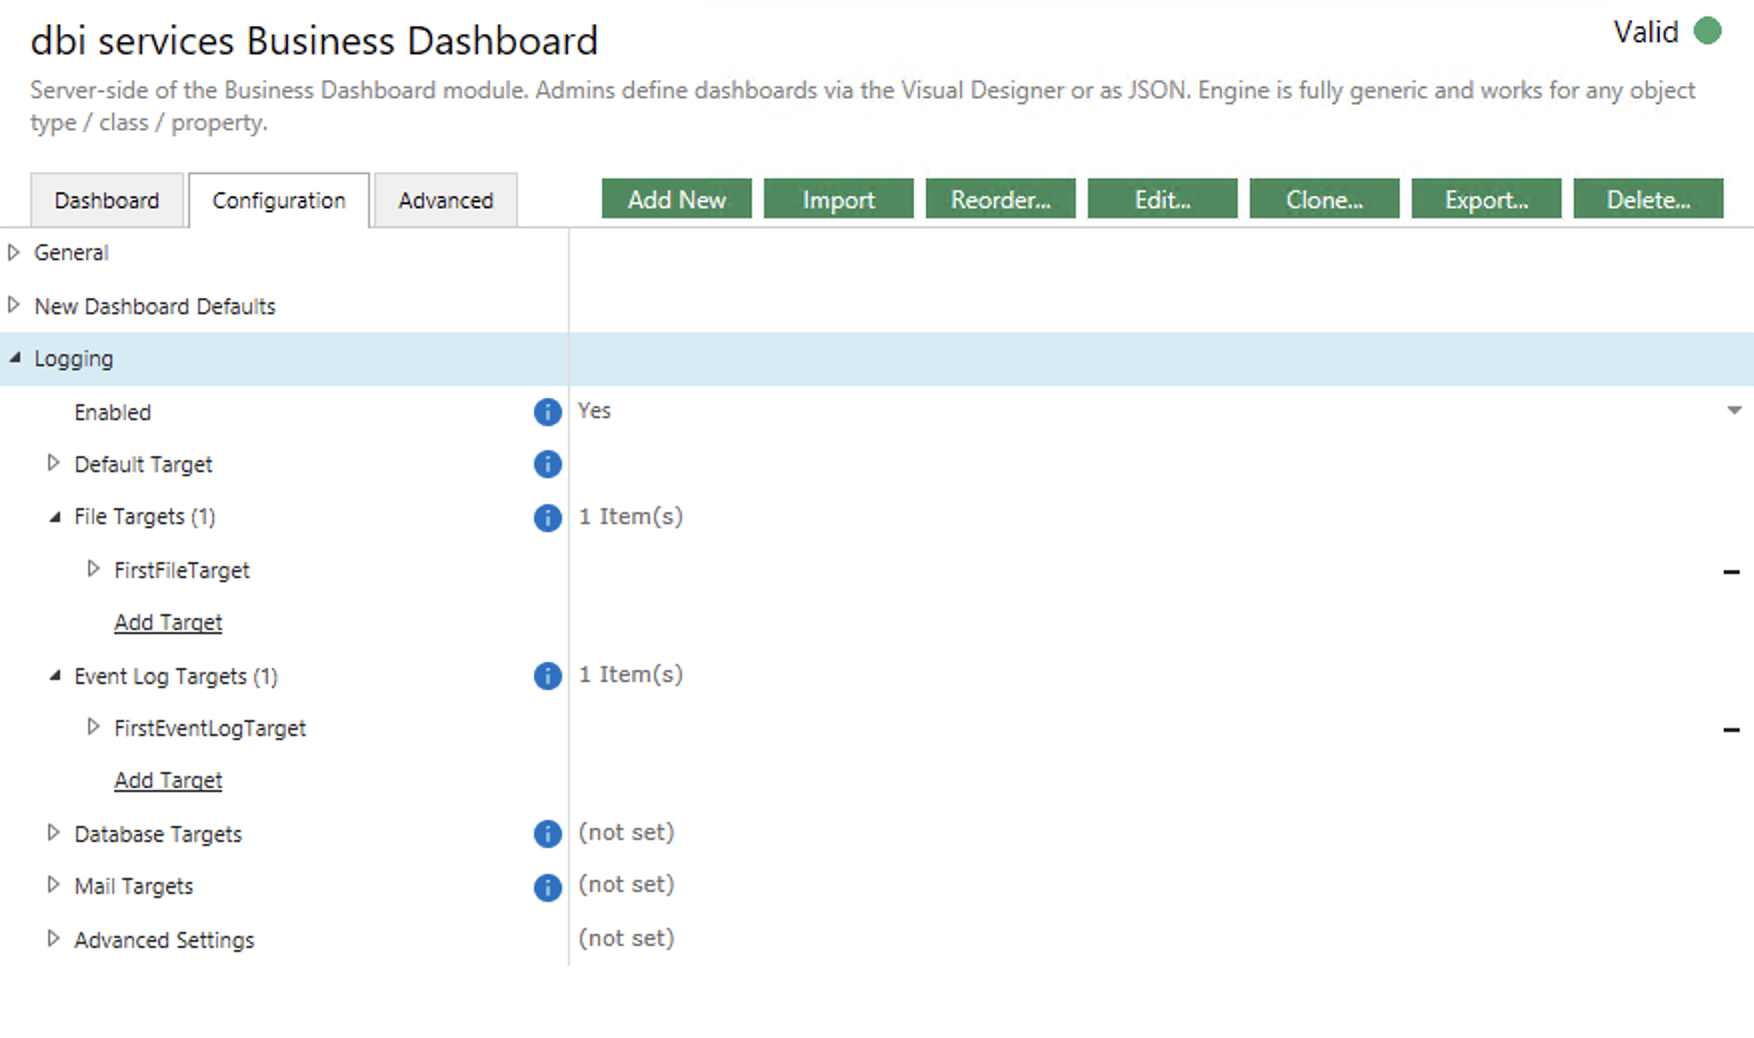Click the File Targets '1 Item(s)' value

pyautogui.click(x=631, y=517)
